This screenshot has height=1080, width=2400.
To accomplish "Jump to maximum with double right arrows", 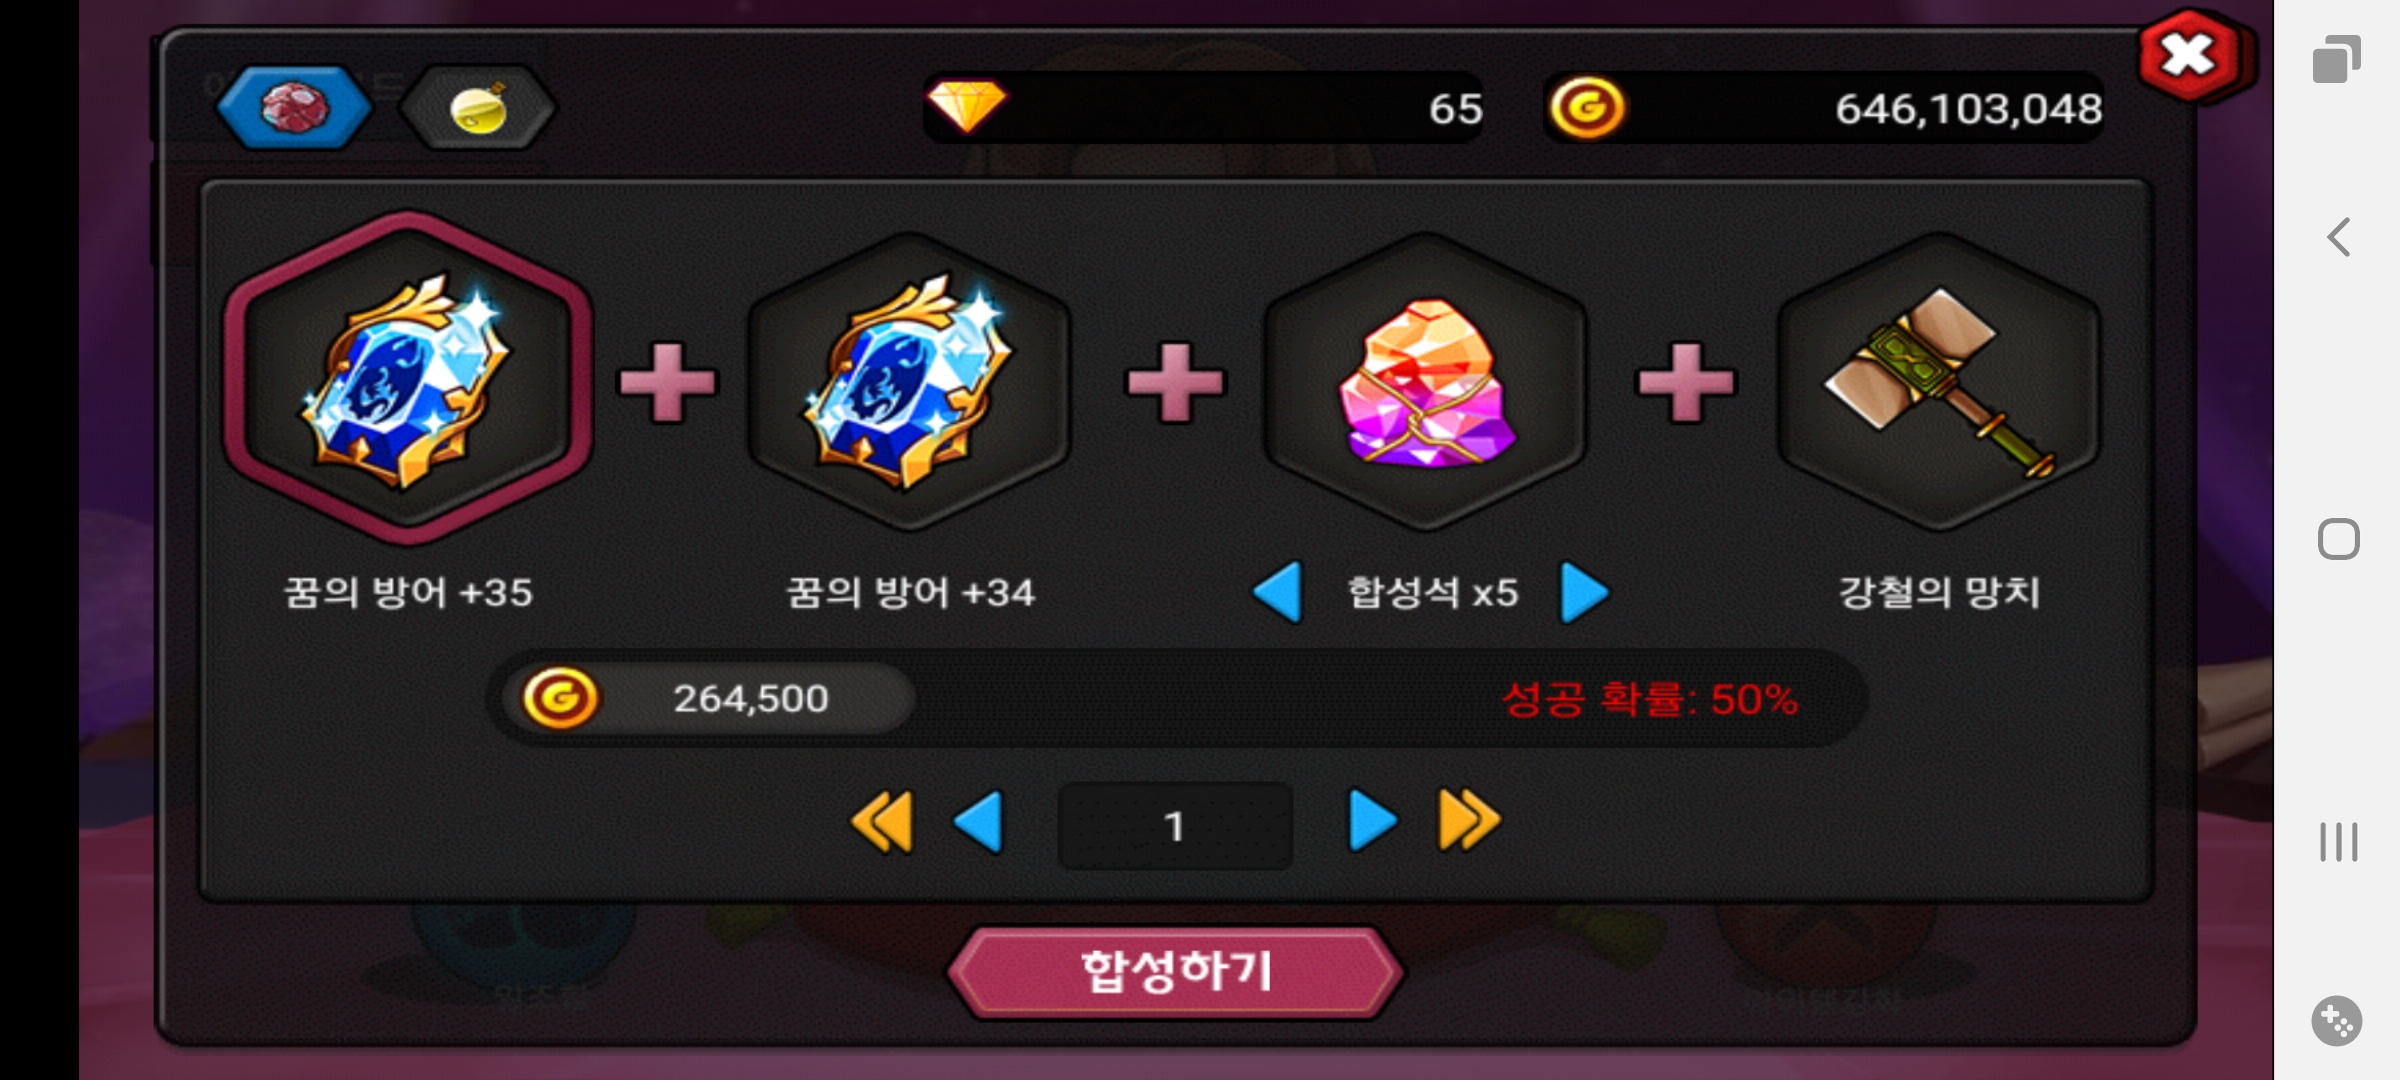I will (x=1469, y=822).
